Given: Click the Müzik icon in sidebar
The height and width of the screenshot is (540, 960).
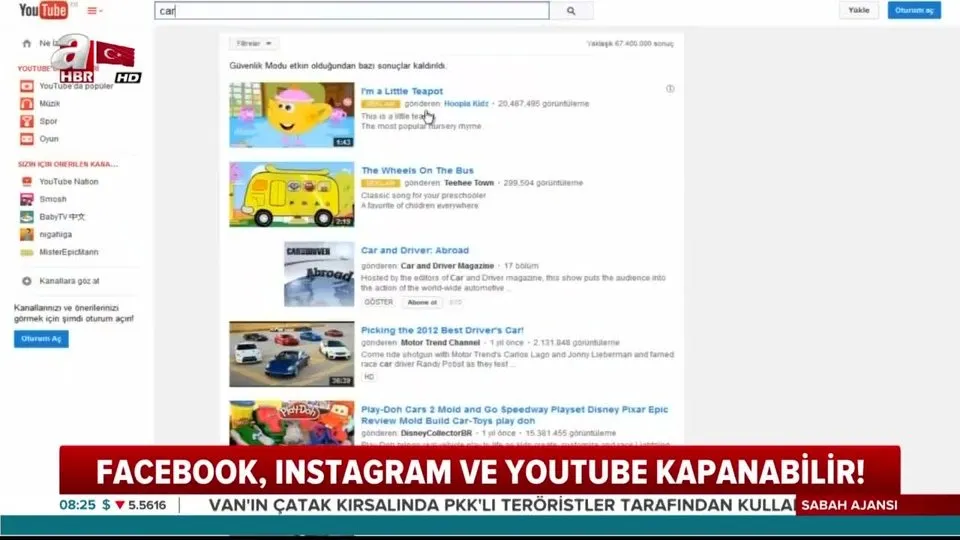Looking at the screenshot, I should click(26, 103).
